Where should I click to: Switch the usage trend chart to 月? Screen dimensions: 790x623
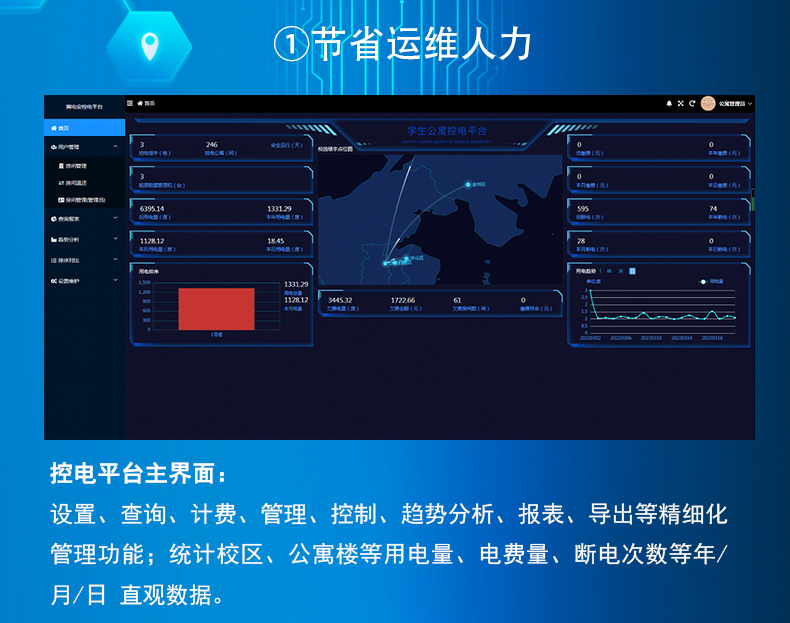(621, 271)
